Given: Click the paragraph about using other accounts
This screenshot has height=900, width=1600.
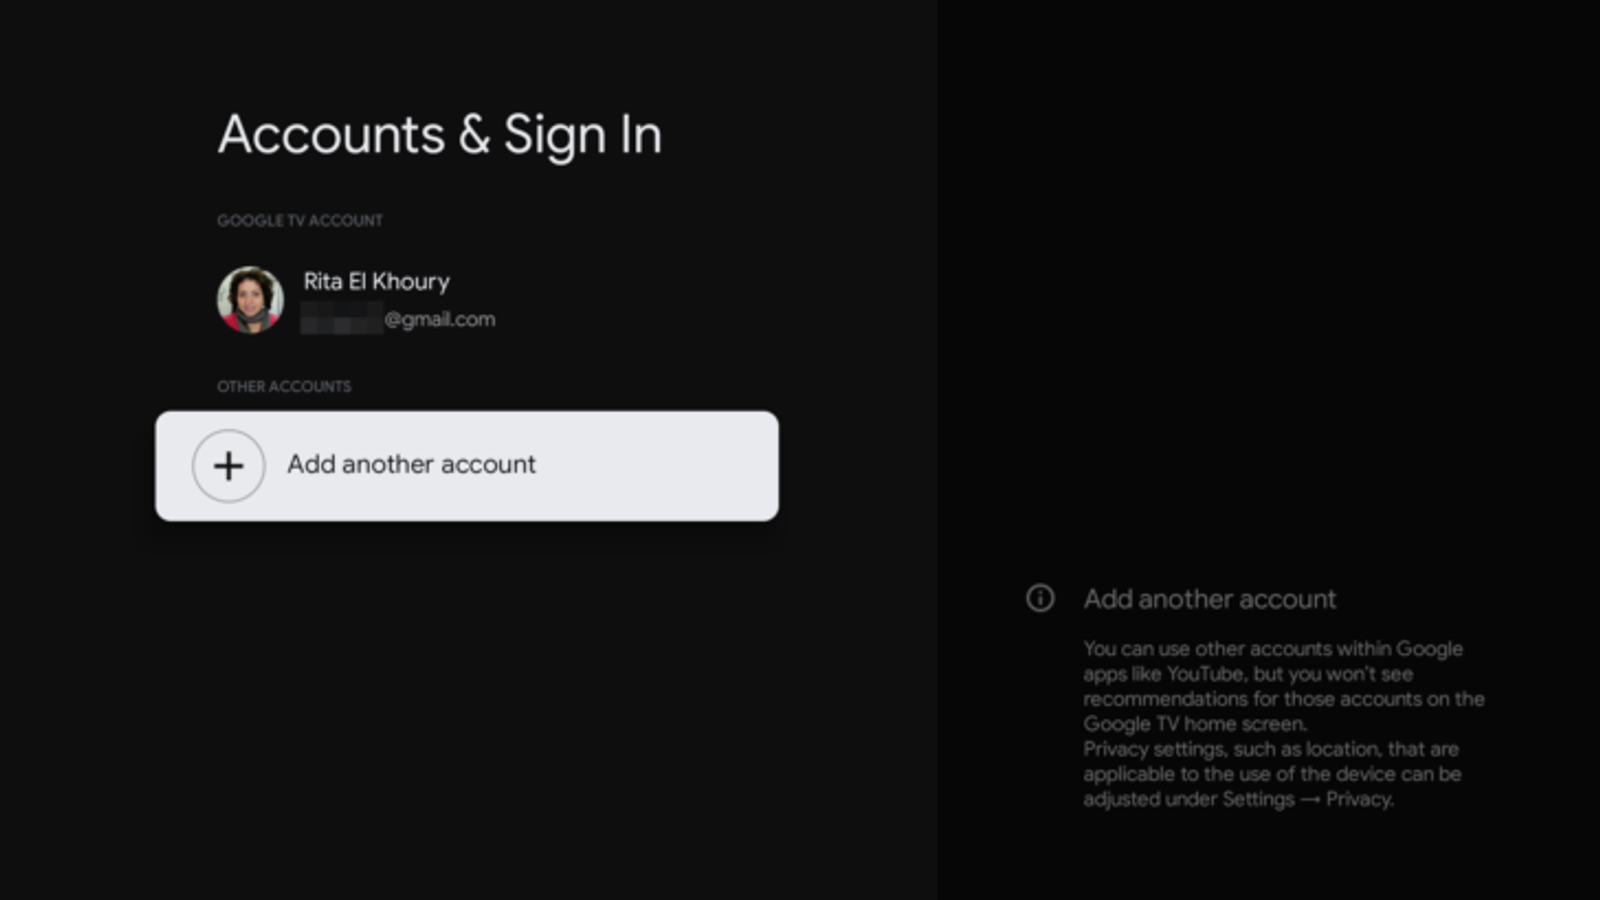Looking at the screenshot, I should tap(1282, 686).
